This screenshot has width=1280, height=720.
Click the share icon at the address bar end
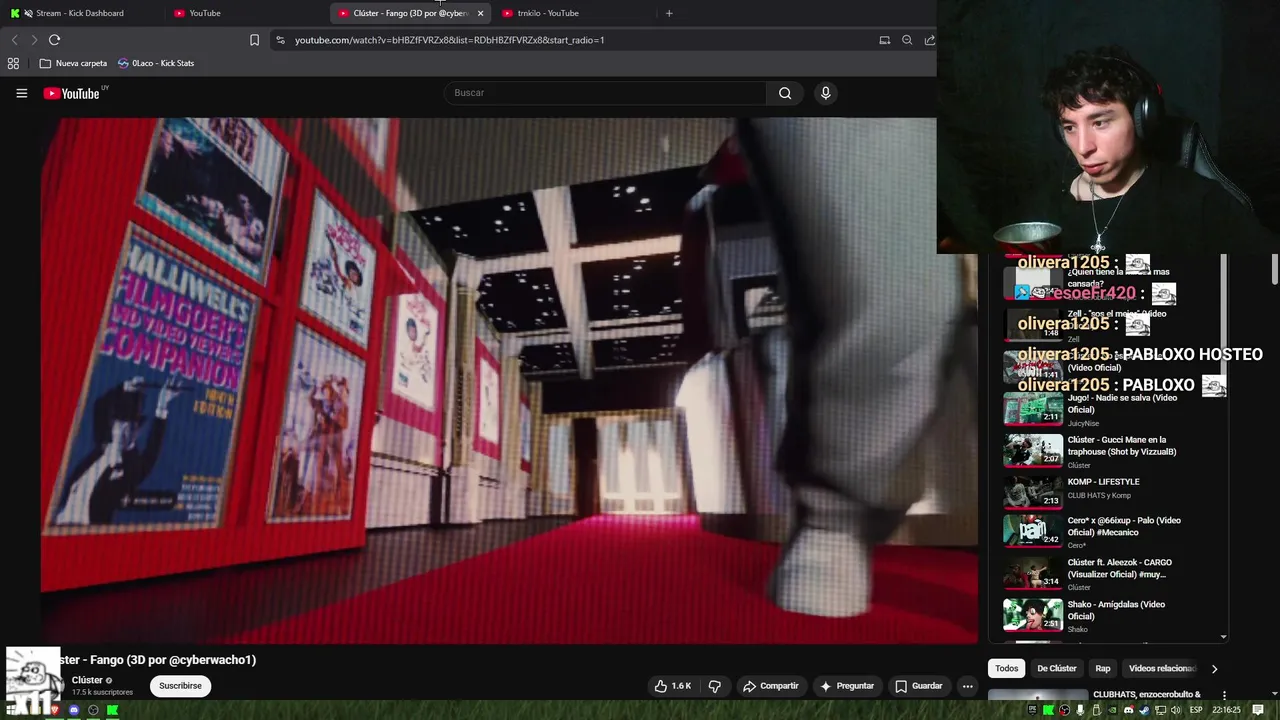pos(929,40)
